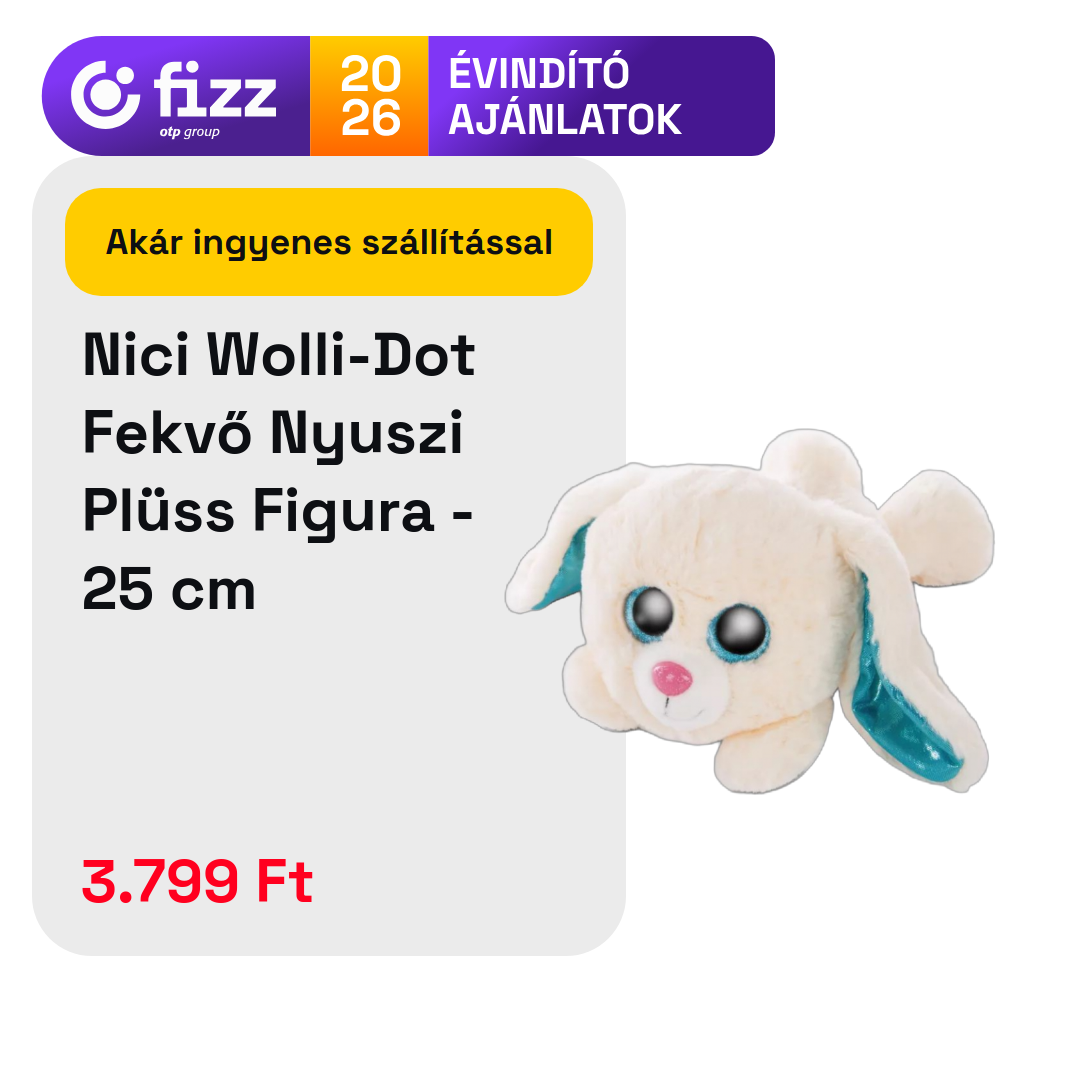Click the ÉVINDÍTÓ AJÁNLATOK banner text
Viewport: 1080px width, 1080px height.
pyautogui.click(x=565, y=96)
